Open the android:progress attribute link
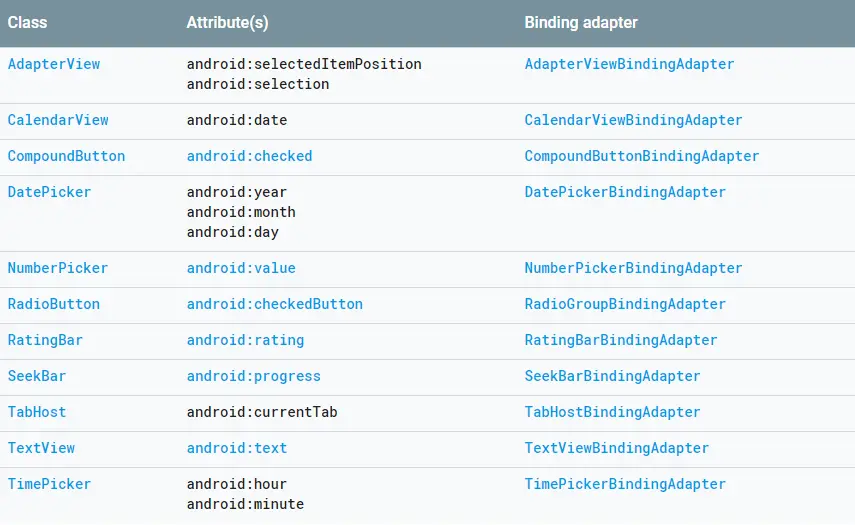 coord(254,376)
